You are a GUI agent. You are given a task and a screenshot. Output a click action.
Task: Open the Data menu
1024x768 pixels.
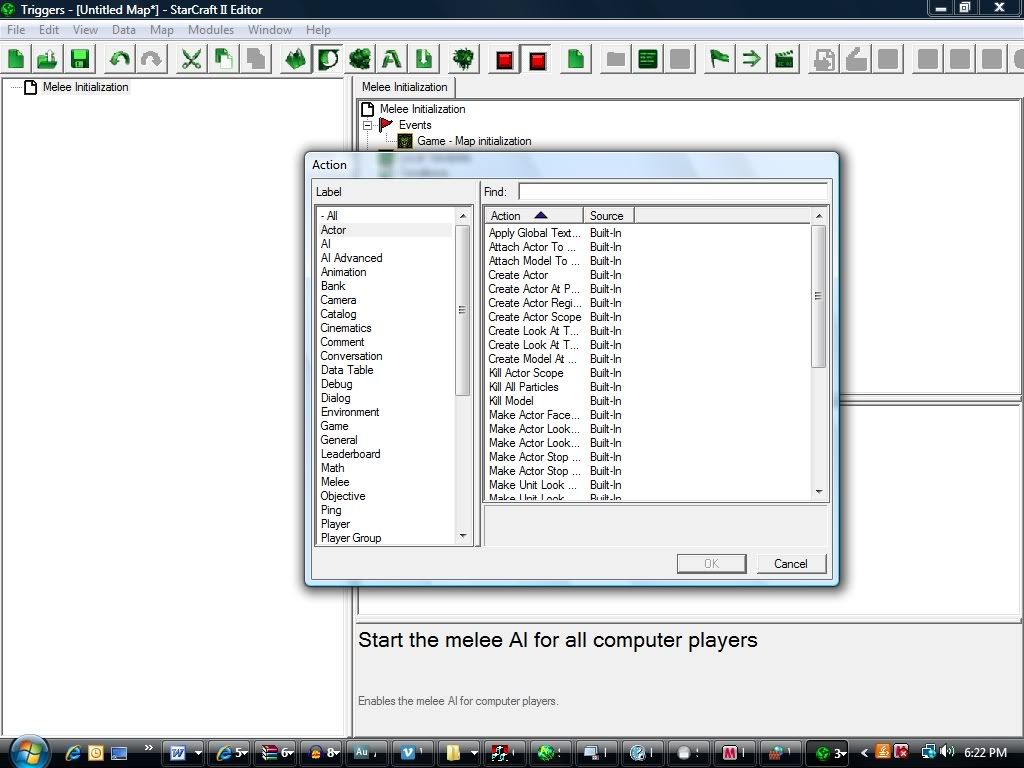coord(123,30)
